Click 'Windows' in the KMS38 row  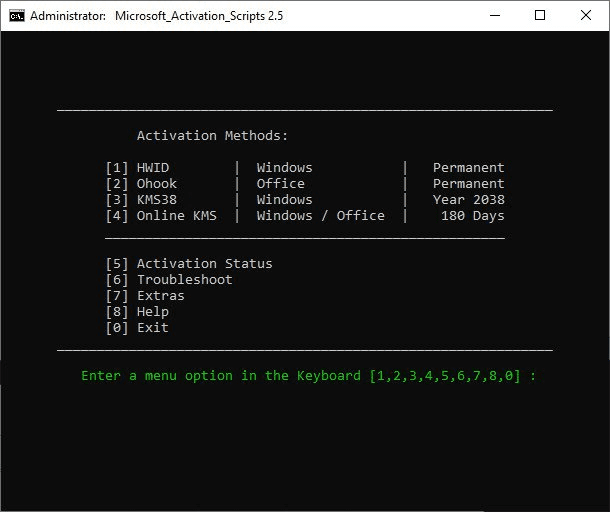284,200
